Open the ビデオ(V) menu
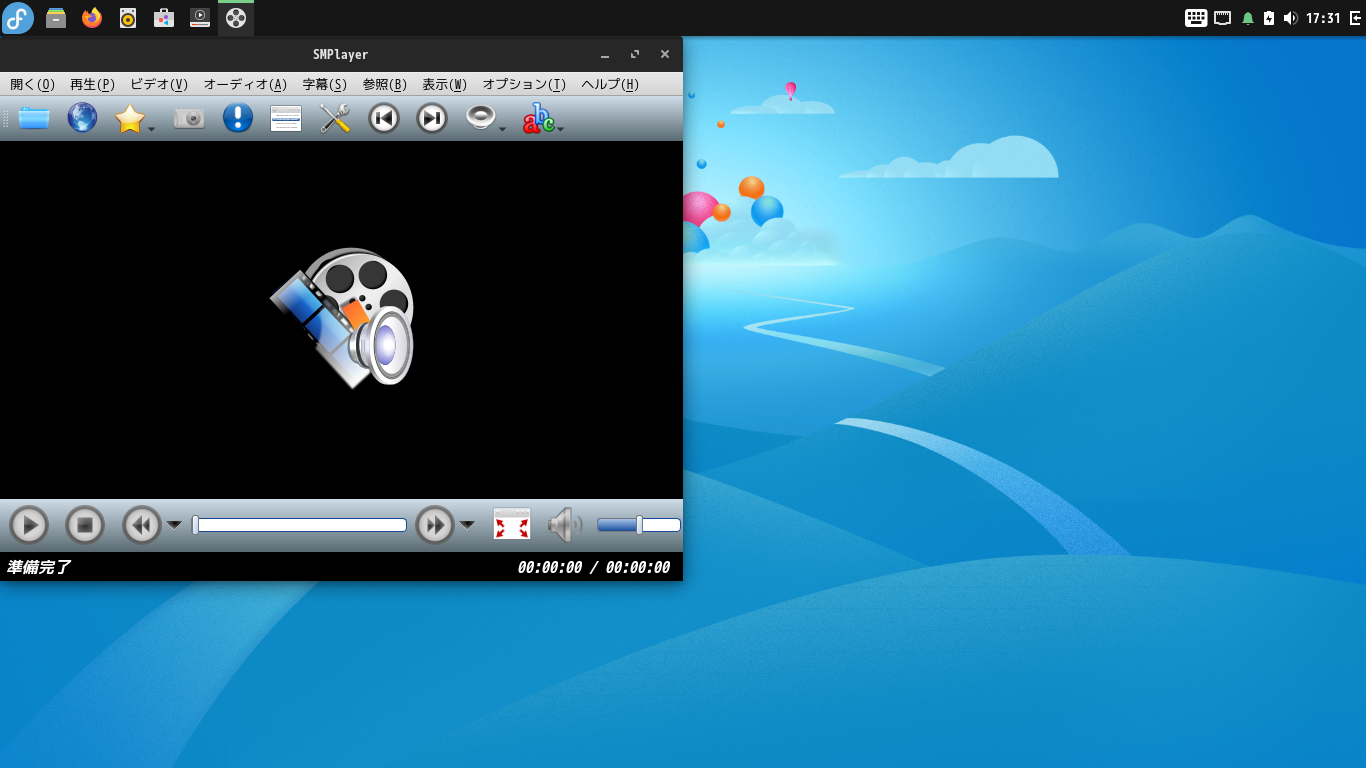This screenshot has width=1366, height=768. click(159, 85)
